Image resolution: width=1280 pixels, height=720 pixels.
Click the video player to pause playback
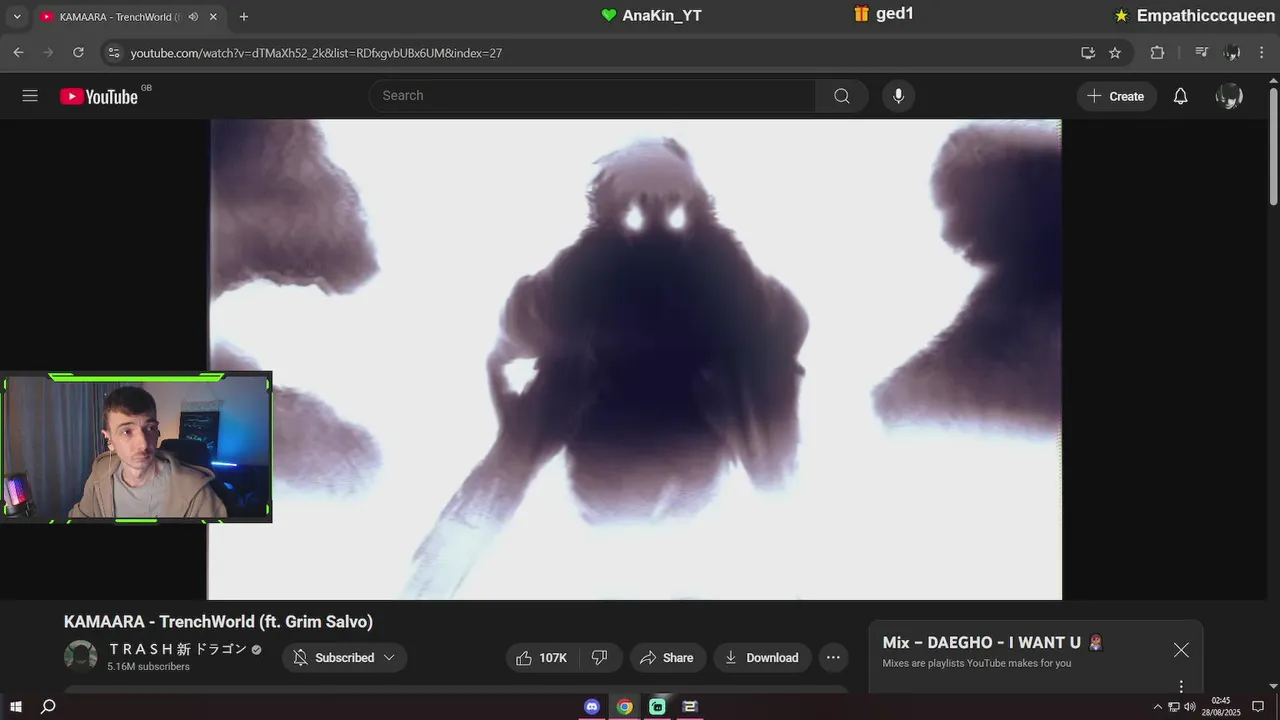click(635, 359)
